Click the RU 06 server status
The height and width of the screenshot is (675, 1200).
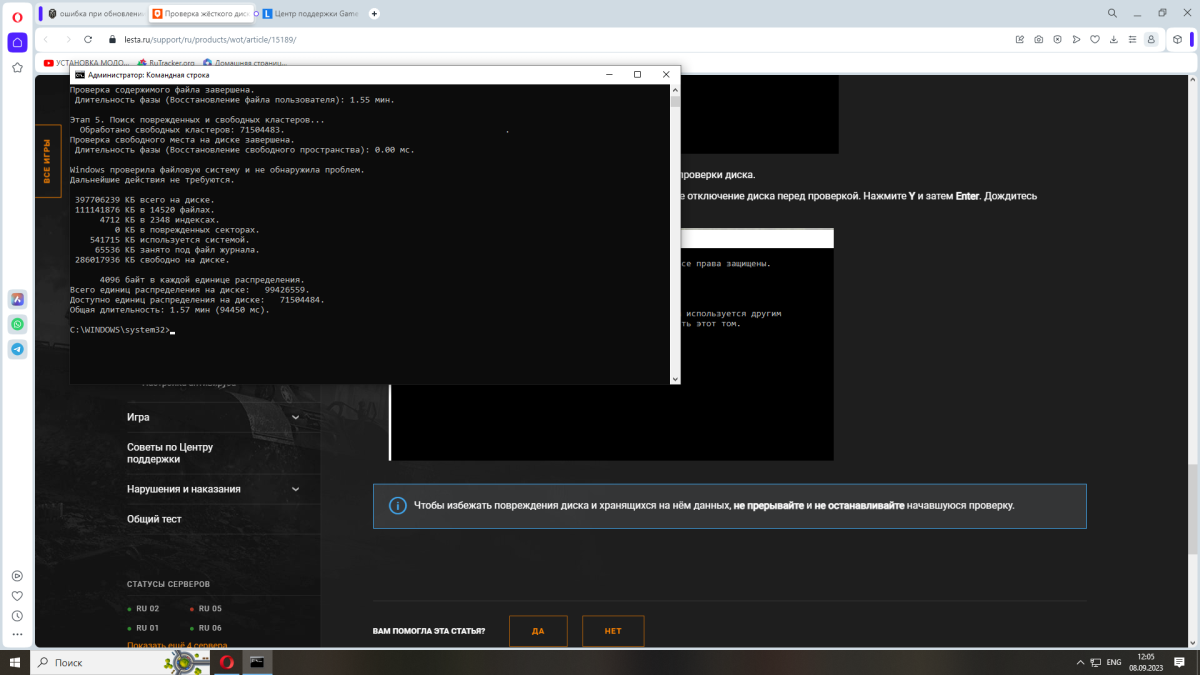point(205,628)
